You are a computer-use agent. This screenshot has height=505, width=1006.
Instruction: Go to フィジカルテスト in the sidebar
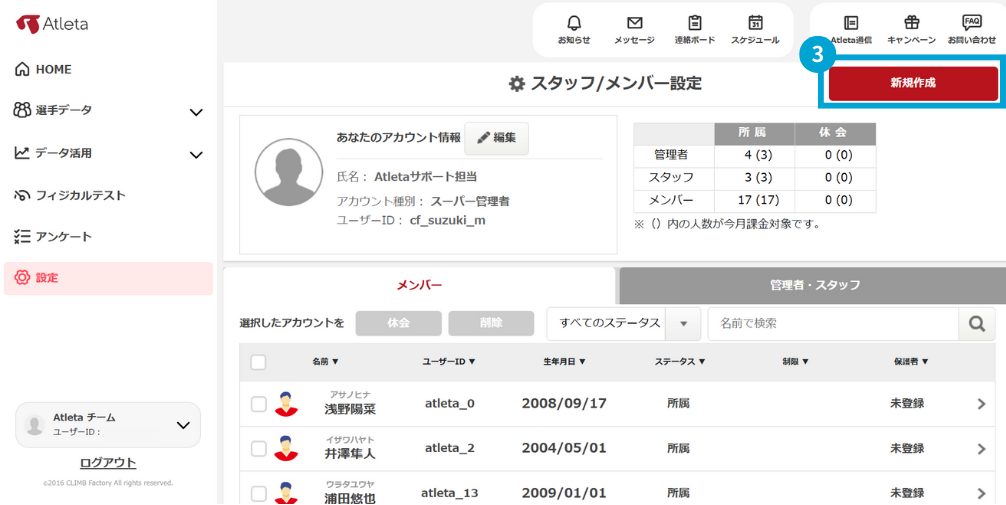80,195
